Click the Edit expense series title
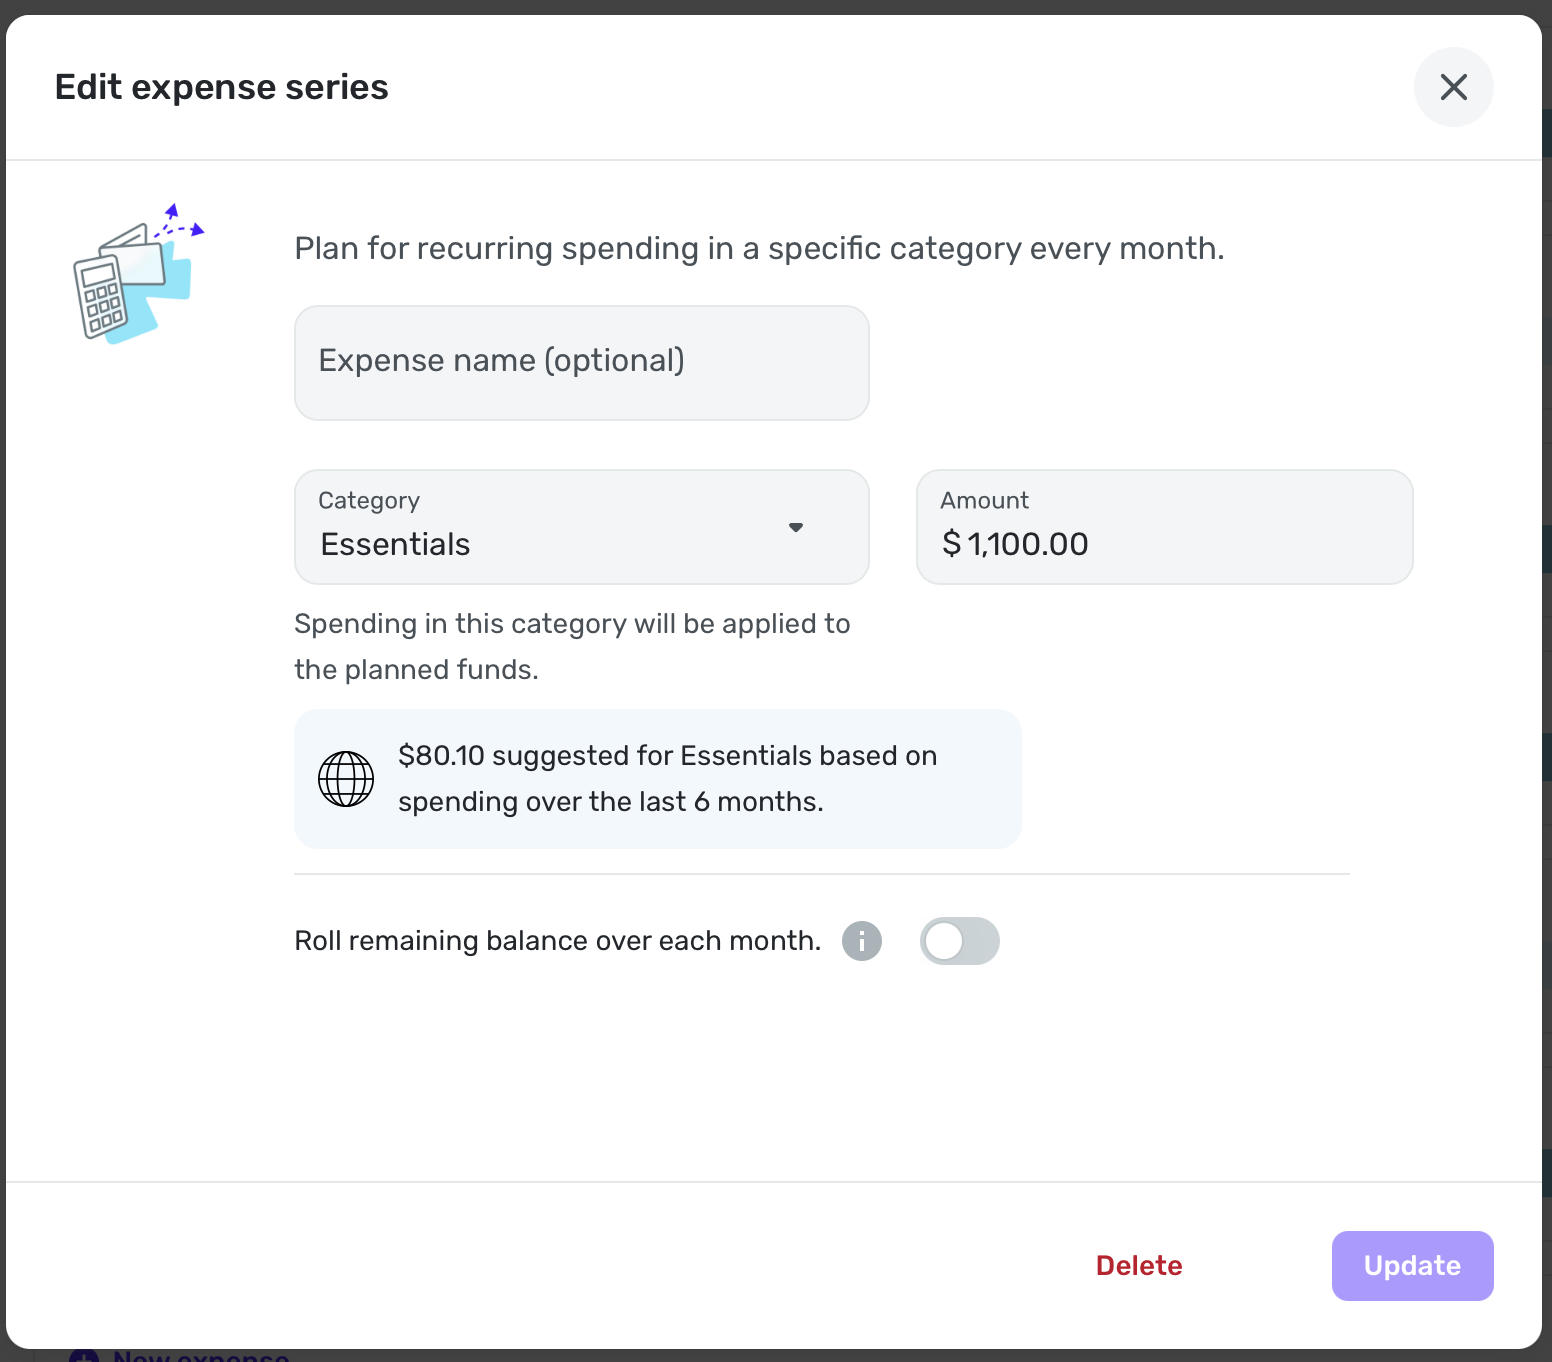The image size is (1552, 1362). (221, 87)
